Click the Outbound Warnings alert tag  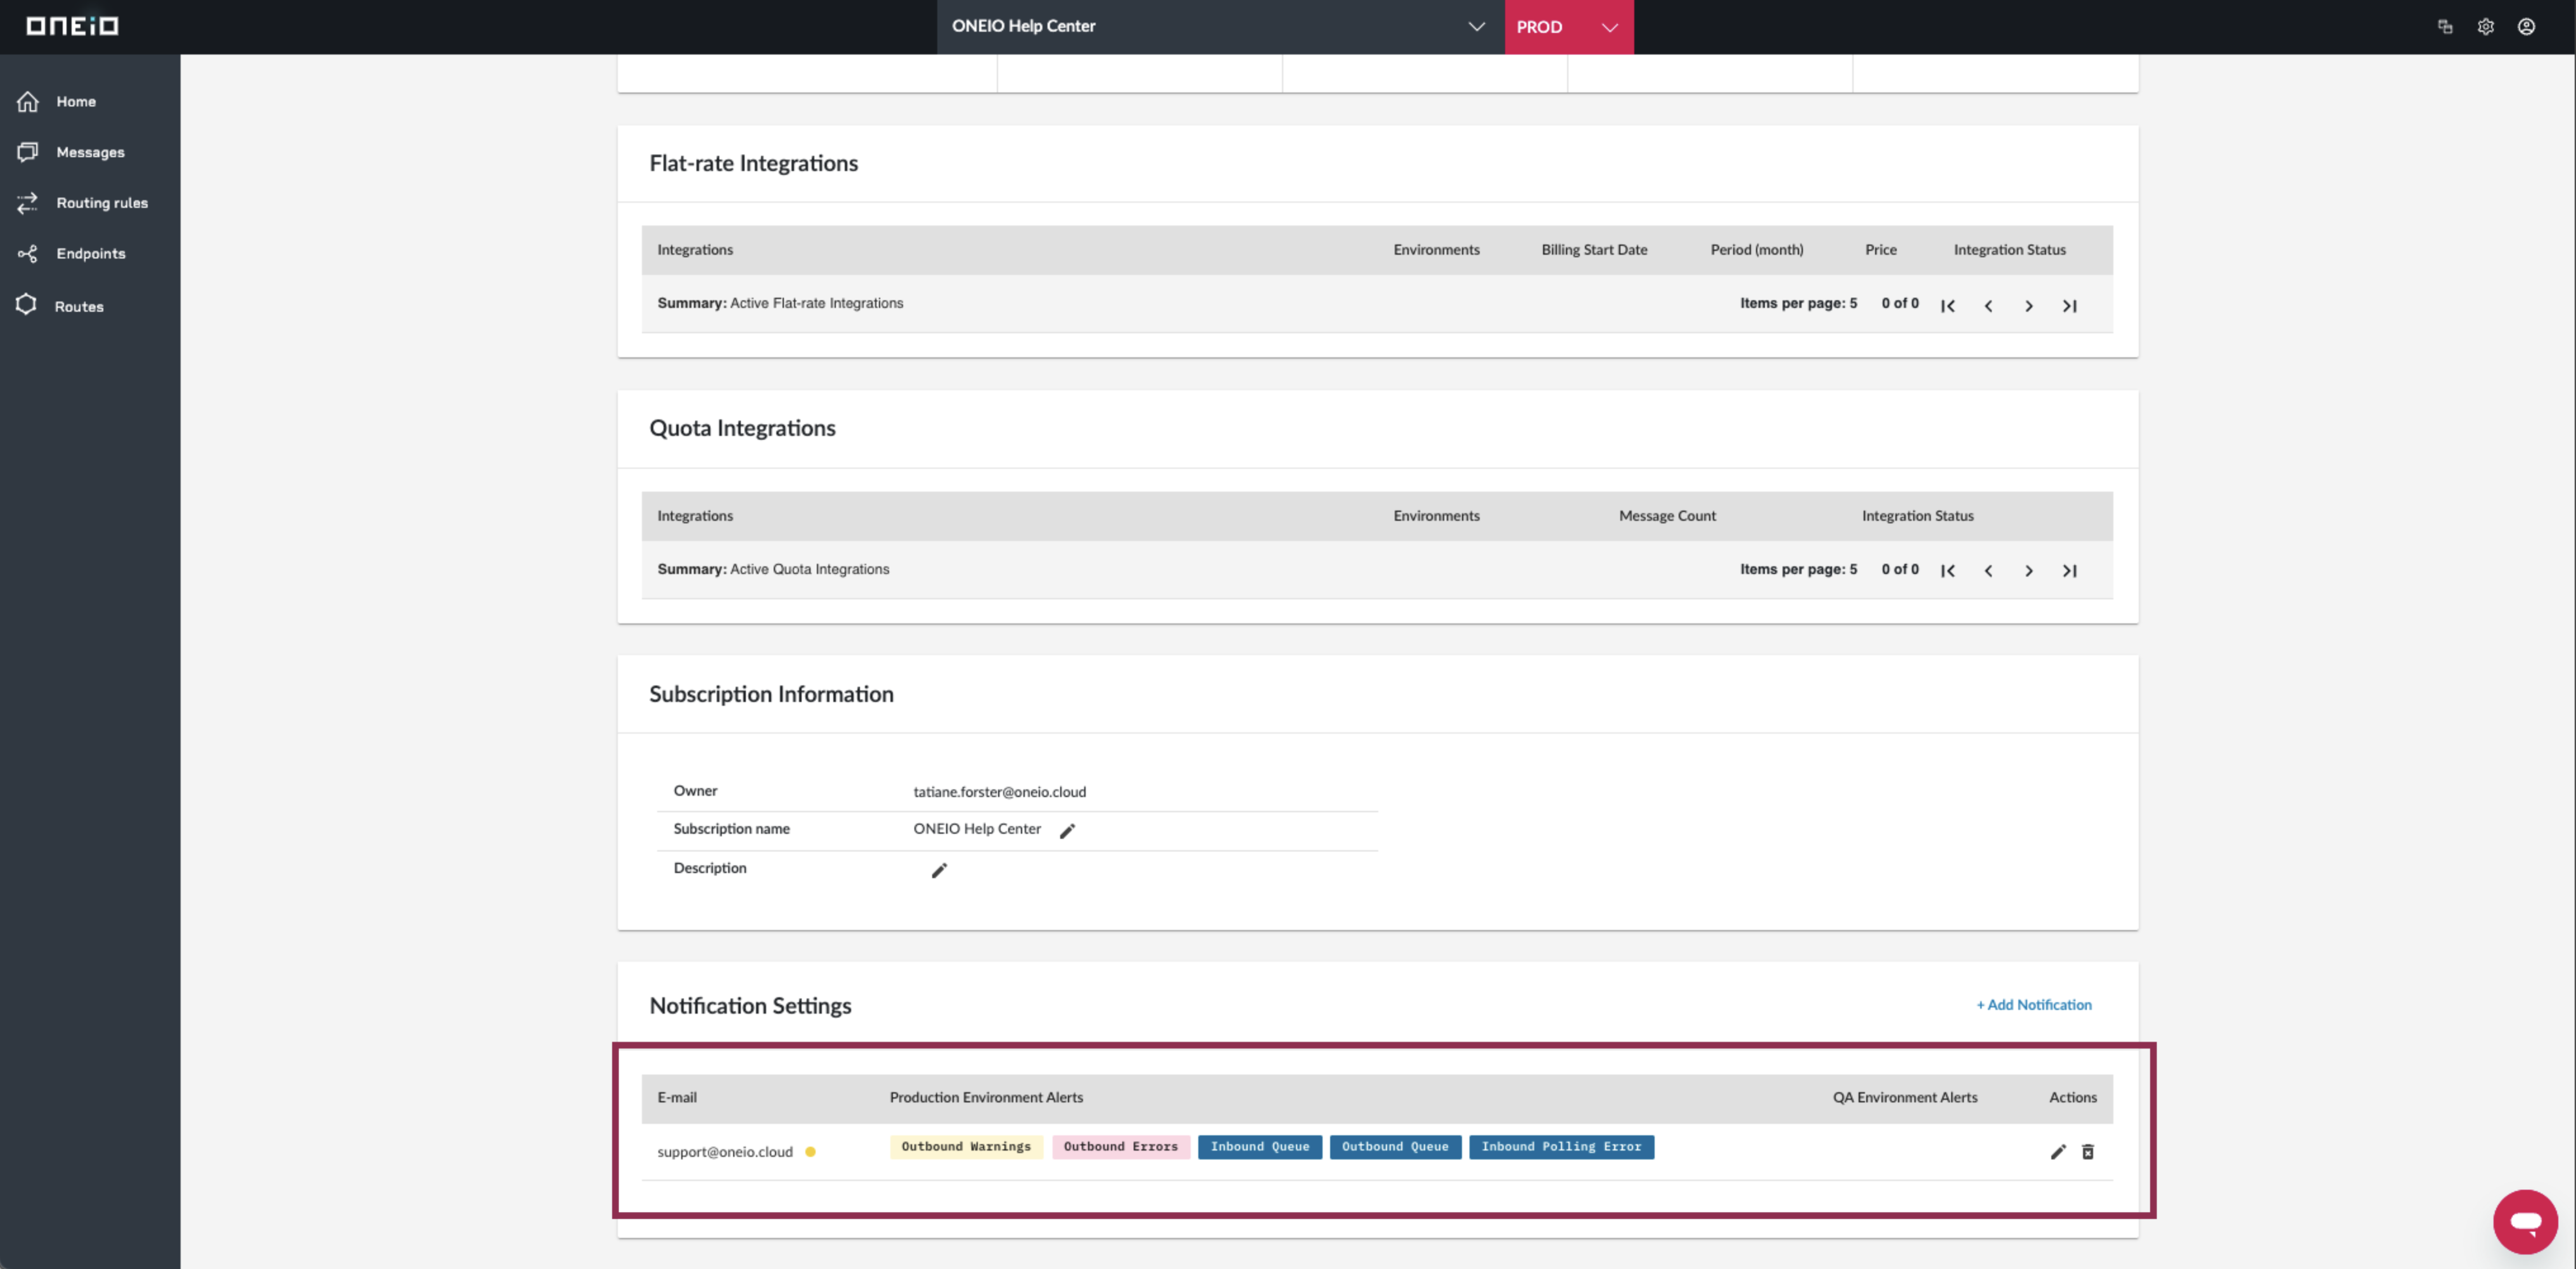966,1147
